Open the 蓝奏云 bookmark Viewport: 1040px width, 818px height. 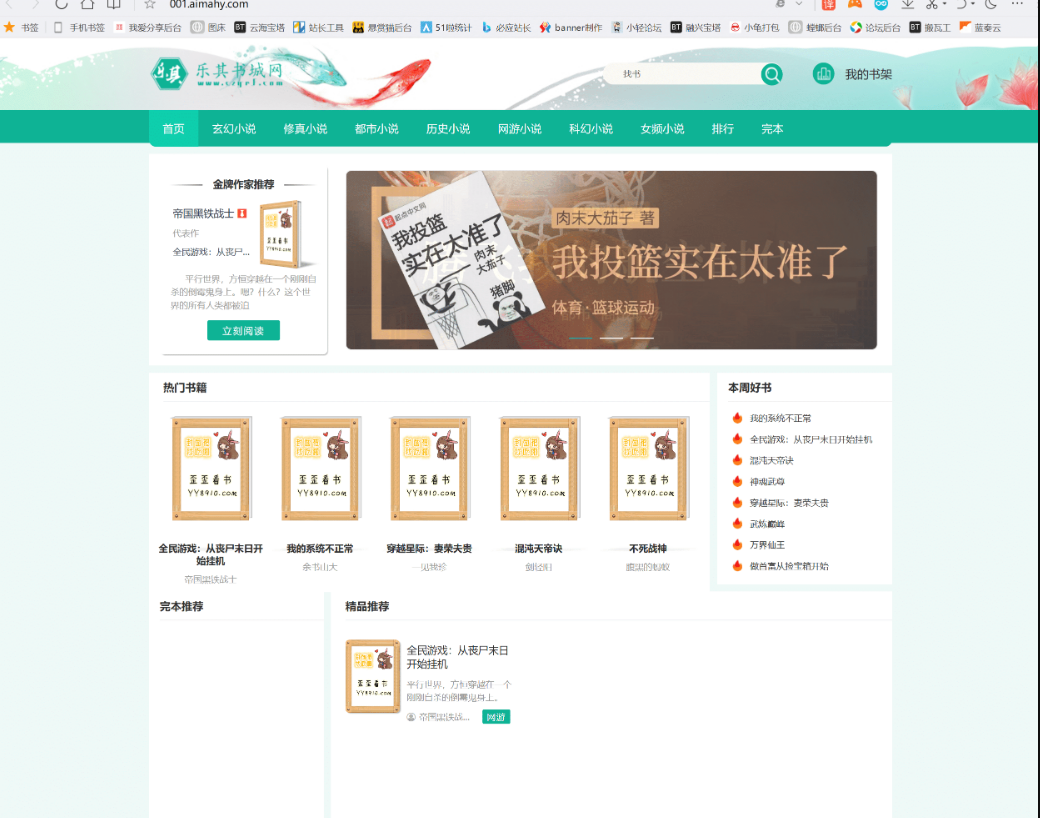tap(980, 27)
